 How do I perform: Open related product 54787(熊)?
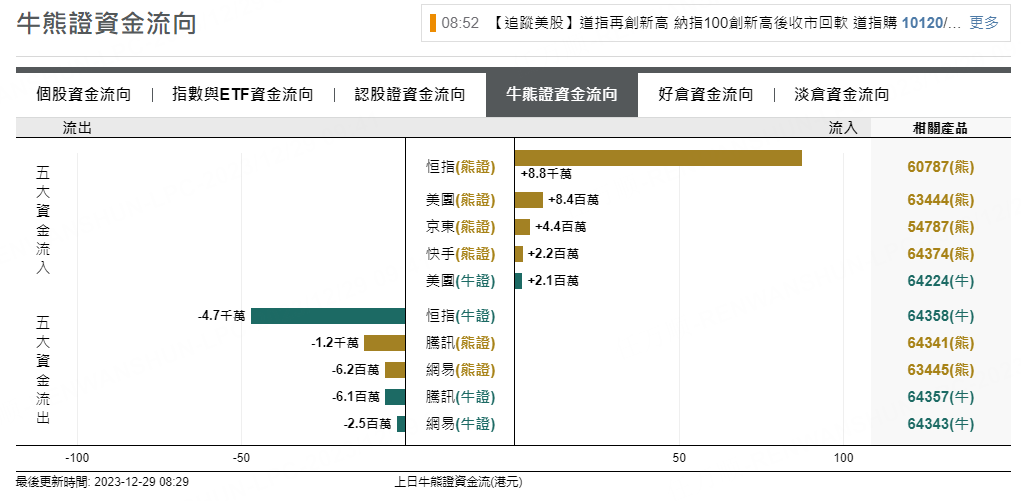click(940, 227)
